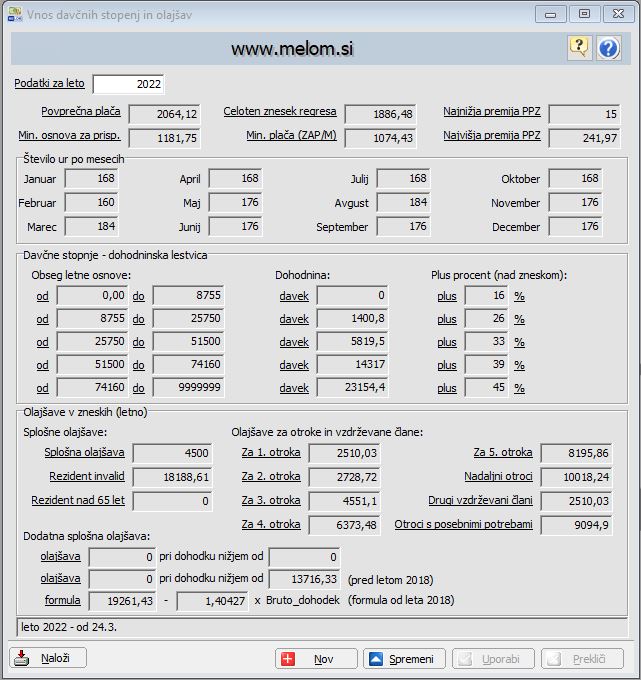Click the Celoten znesek regresa label link
The height and width of the screenshot is (680, 641).
click(280, 112)
